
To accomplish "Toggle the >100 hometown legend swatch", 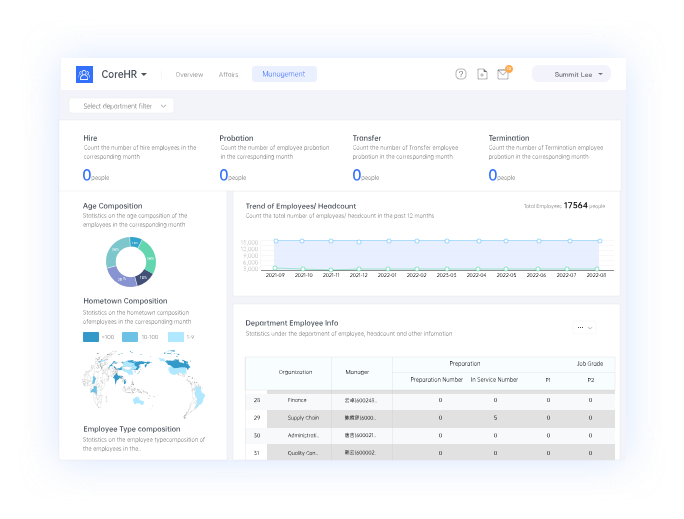I will tap(91, 338).
